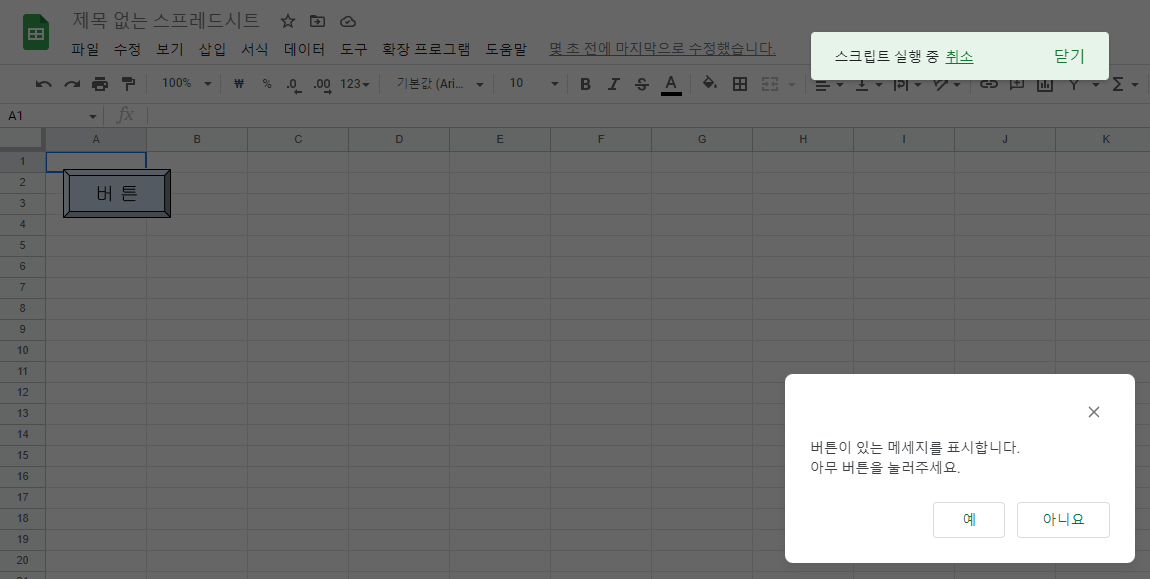This screenshot has height=579, width=1150.
Task: Click 예 in the message dialog
Action: point(969,520)
